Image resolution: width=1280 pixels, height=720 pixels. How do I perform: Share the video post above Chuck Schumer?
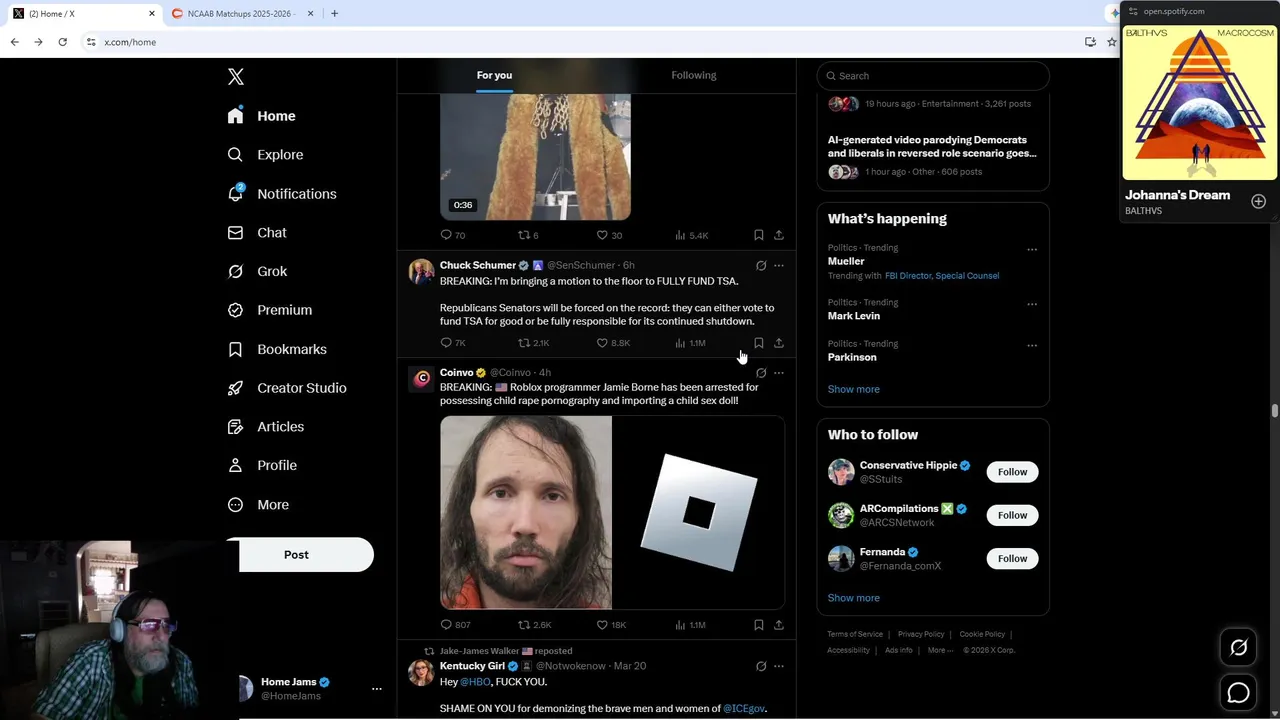click(779, 235)
